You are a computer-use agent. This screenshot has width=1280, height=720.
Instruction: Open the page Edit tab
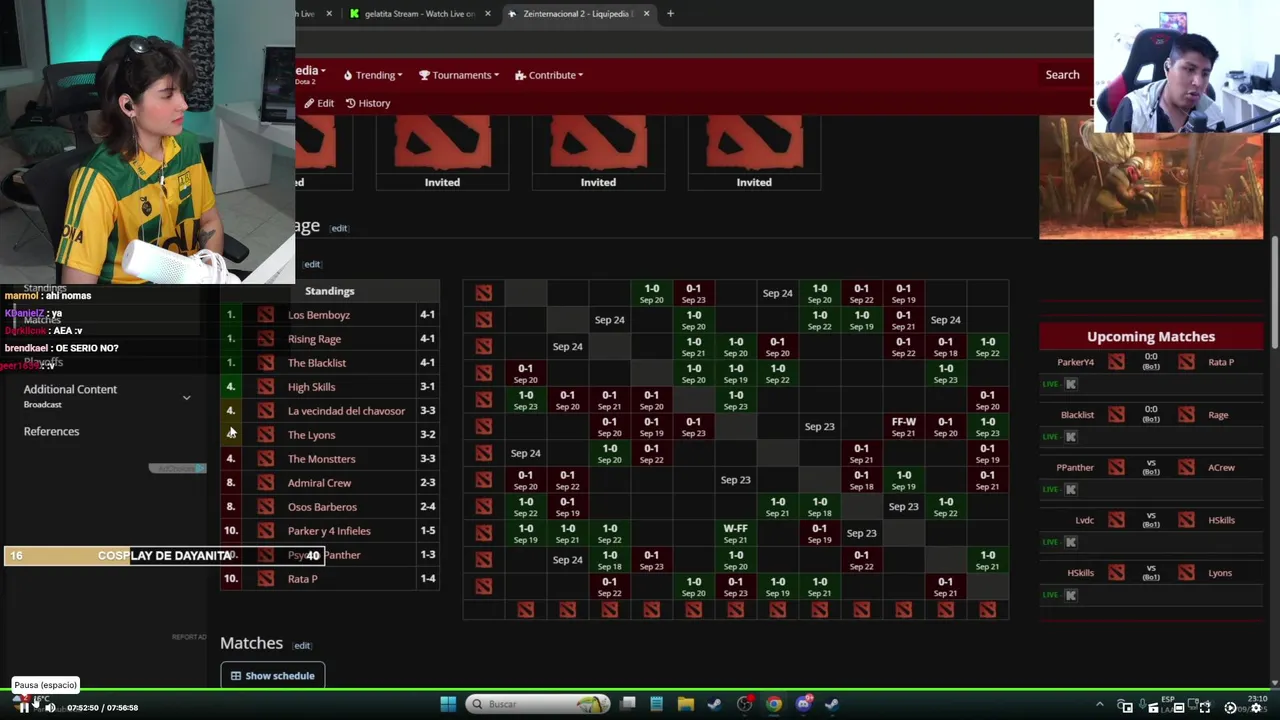pos(319,103)
